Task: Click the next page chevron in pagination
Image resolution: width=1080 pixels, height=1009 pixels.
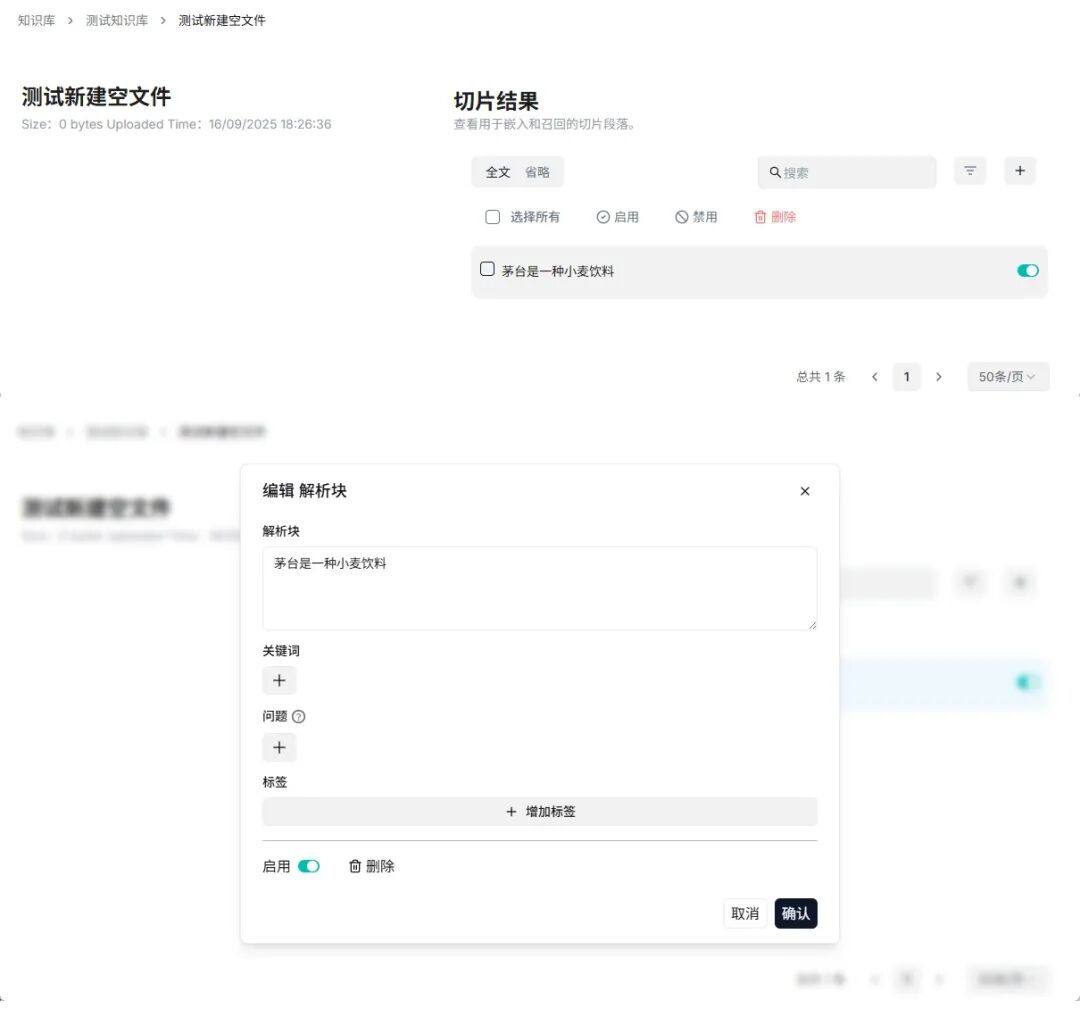Action: coord(939,377)
